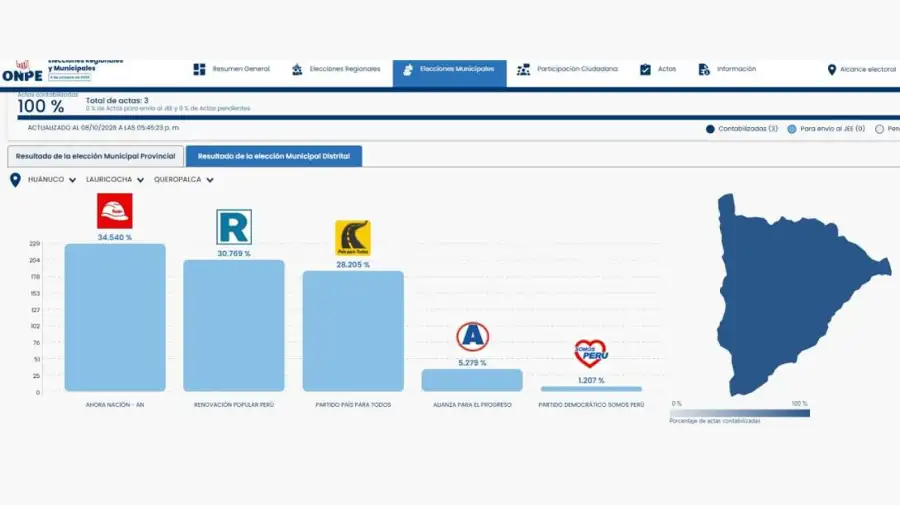Click the PARTIDO PAÍS PARA TODOS axis label
The width and height of the screenshot is (900, 505).
[353, 405]
